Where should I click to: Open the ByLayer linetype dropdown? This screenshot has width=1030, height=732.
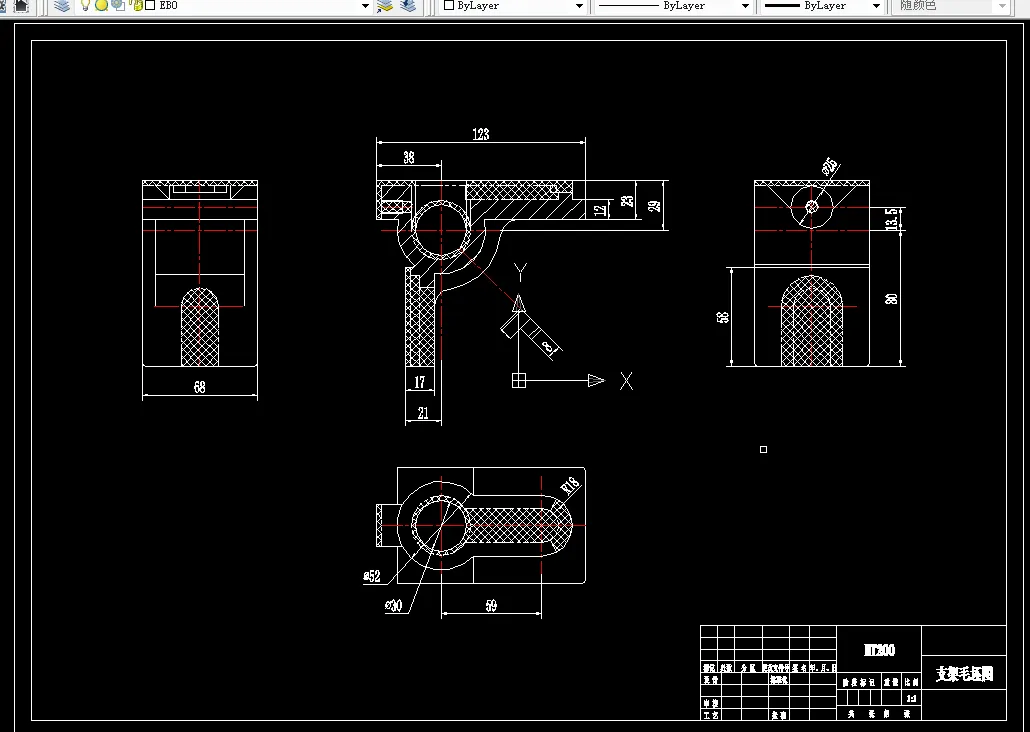[745, 6]
